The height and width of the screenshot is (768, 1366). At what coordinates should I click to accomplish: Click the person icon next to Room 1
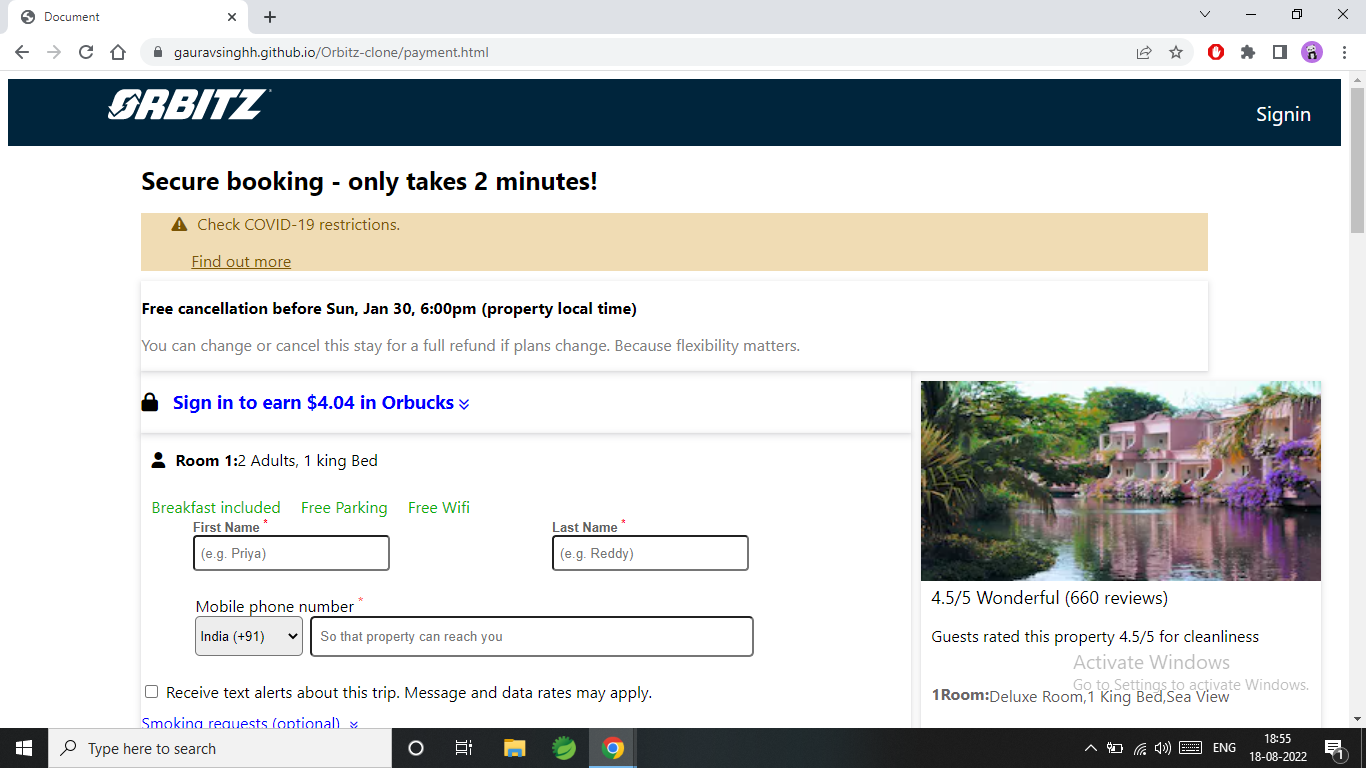click(x=158, y=460)
